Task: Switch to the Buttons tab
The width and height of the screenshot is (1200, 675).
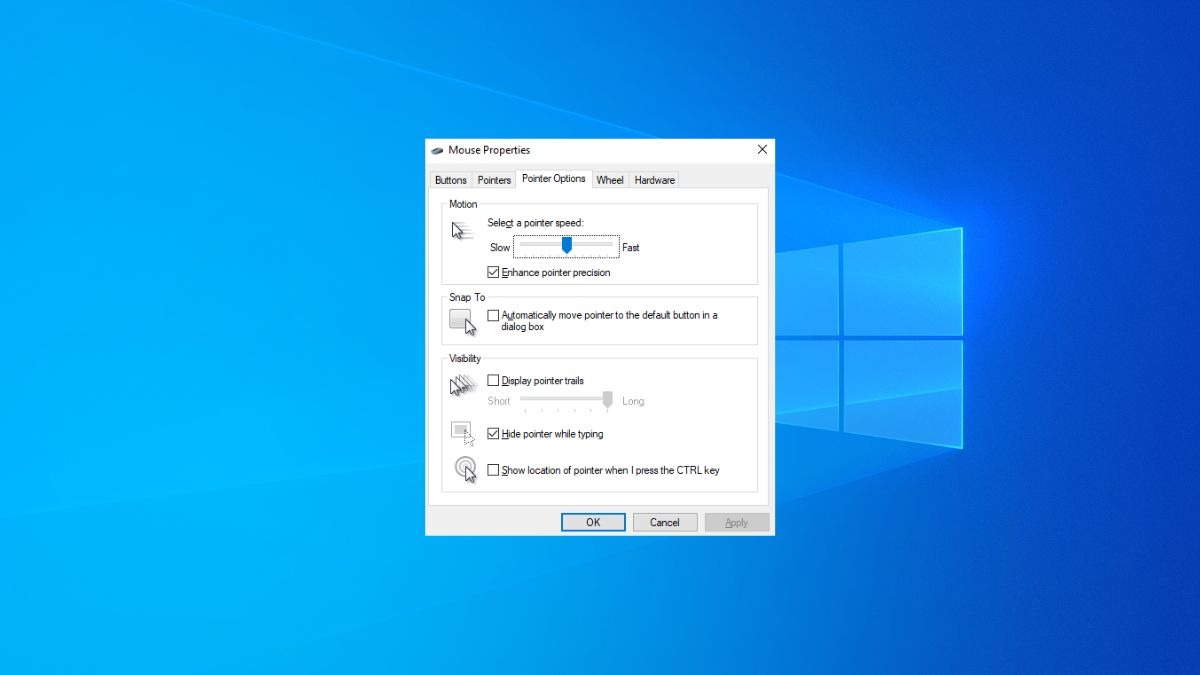Action: click(451, 180)
